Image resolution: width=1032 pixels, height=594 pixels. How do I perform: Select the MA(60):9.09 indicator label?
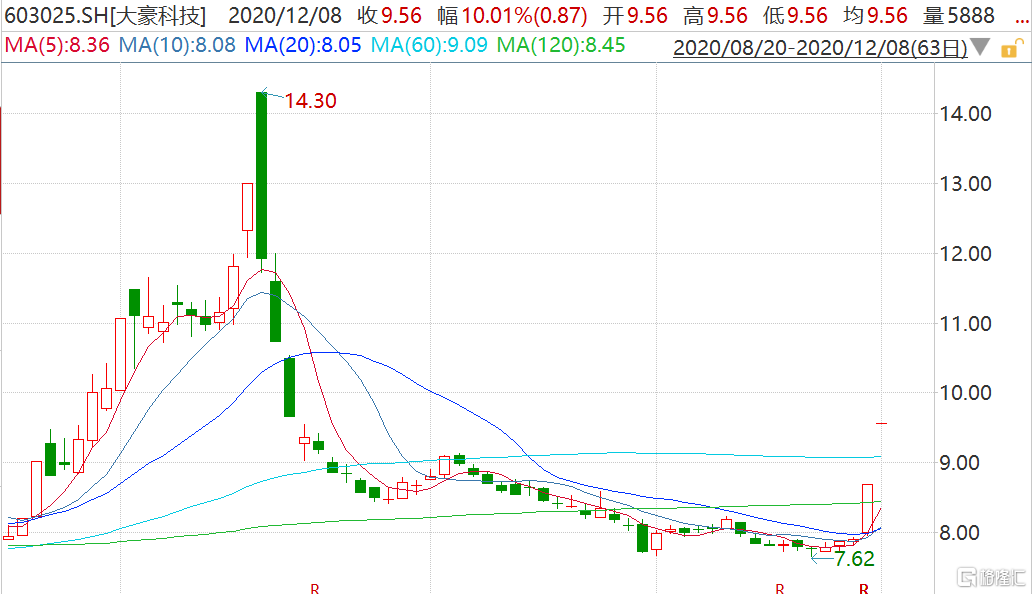(x=429, y=45)
